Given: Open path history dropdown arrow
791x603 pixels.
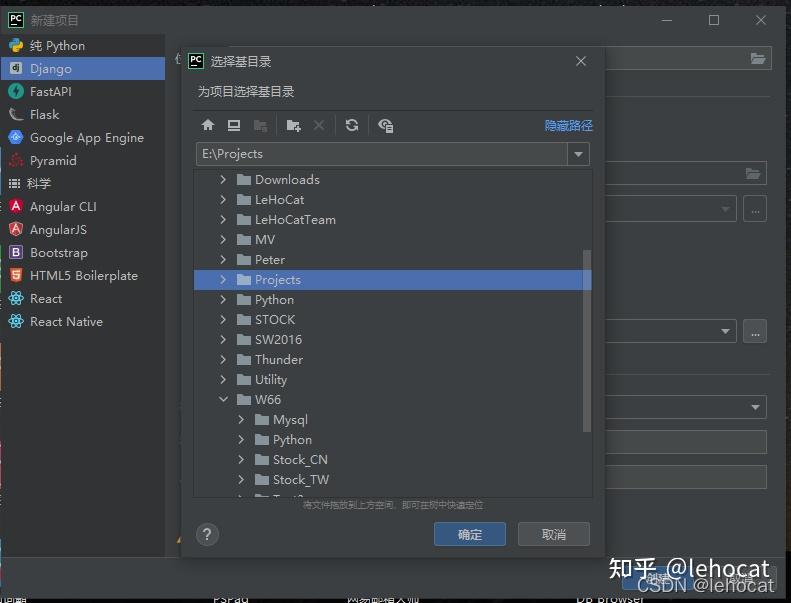Looking at the screenshot, I should pos(578,154).
